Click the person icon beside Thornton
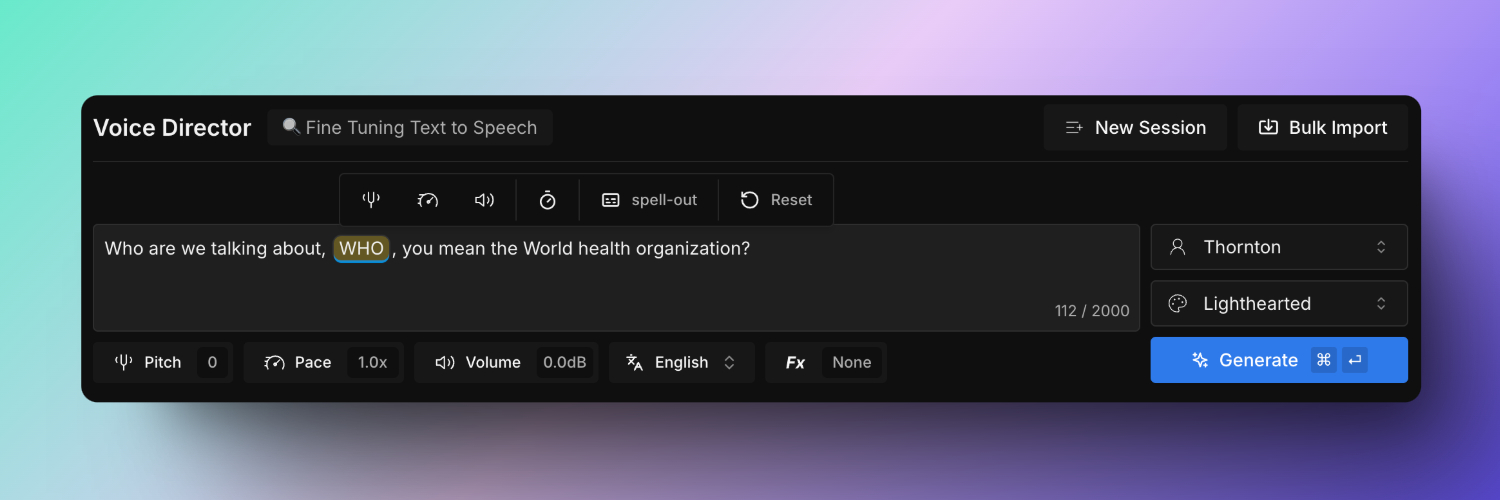The width and height of the screenshot is (1500, 500). coord(1178,247)
